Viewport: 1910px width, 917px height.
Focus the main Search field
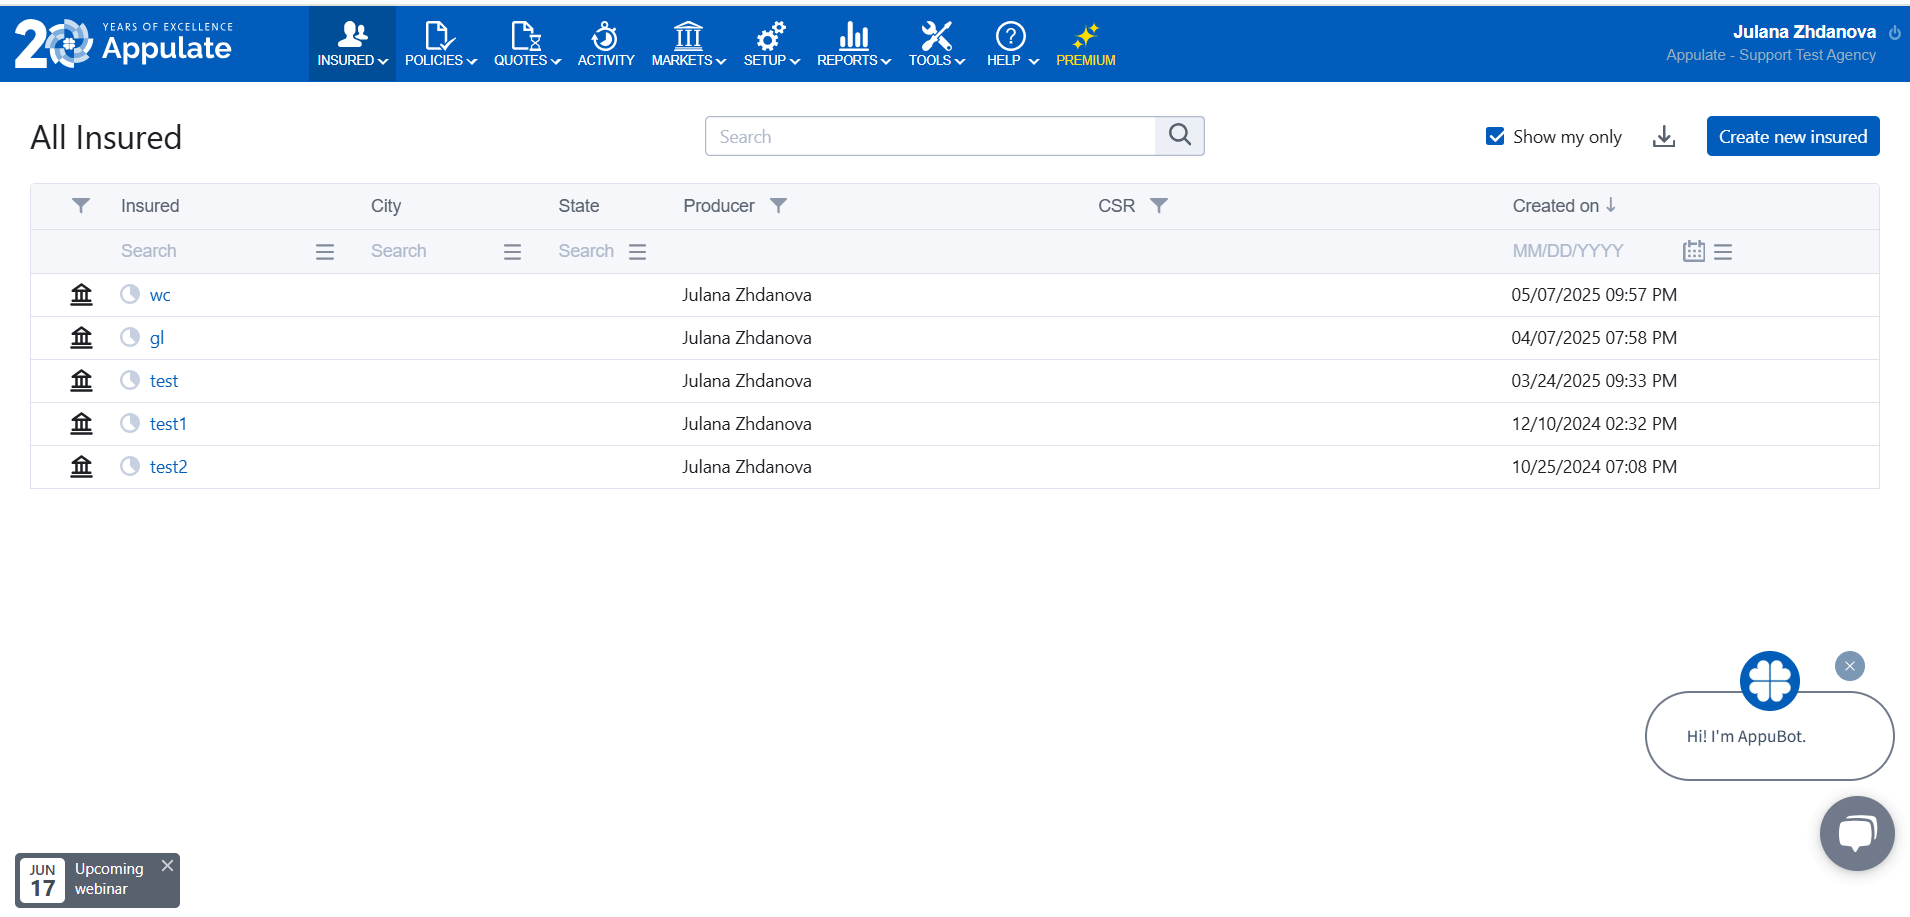[930, 136]
